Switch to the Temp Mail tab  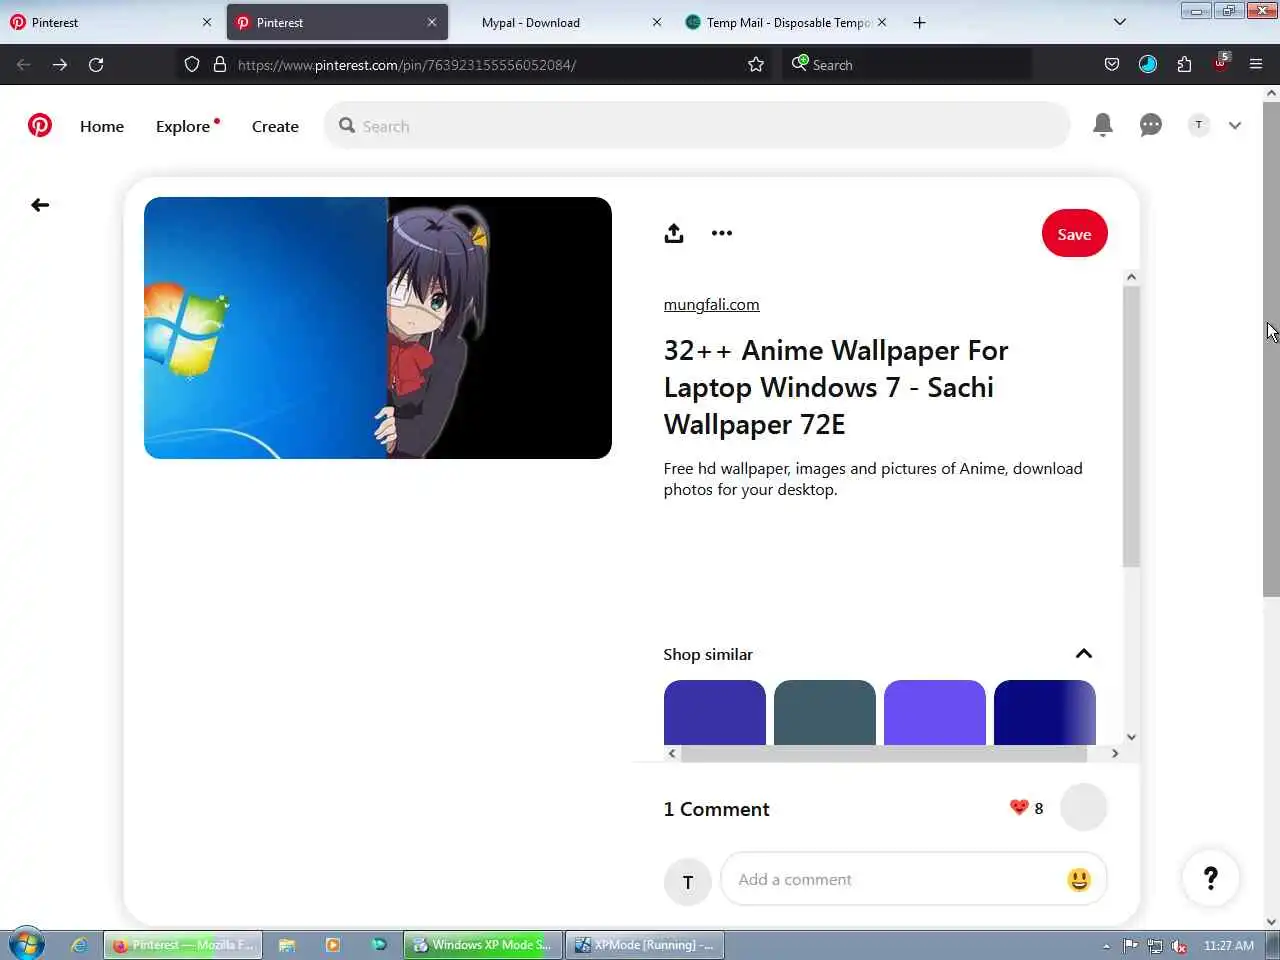coord(788,22)
